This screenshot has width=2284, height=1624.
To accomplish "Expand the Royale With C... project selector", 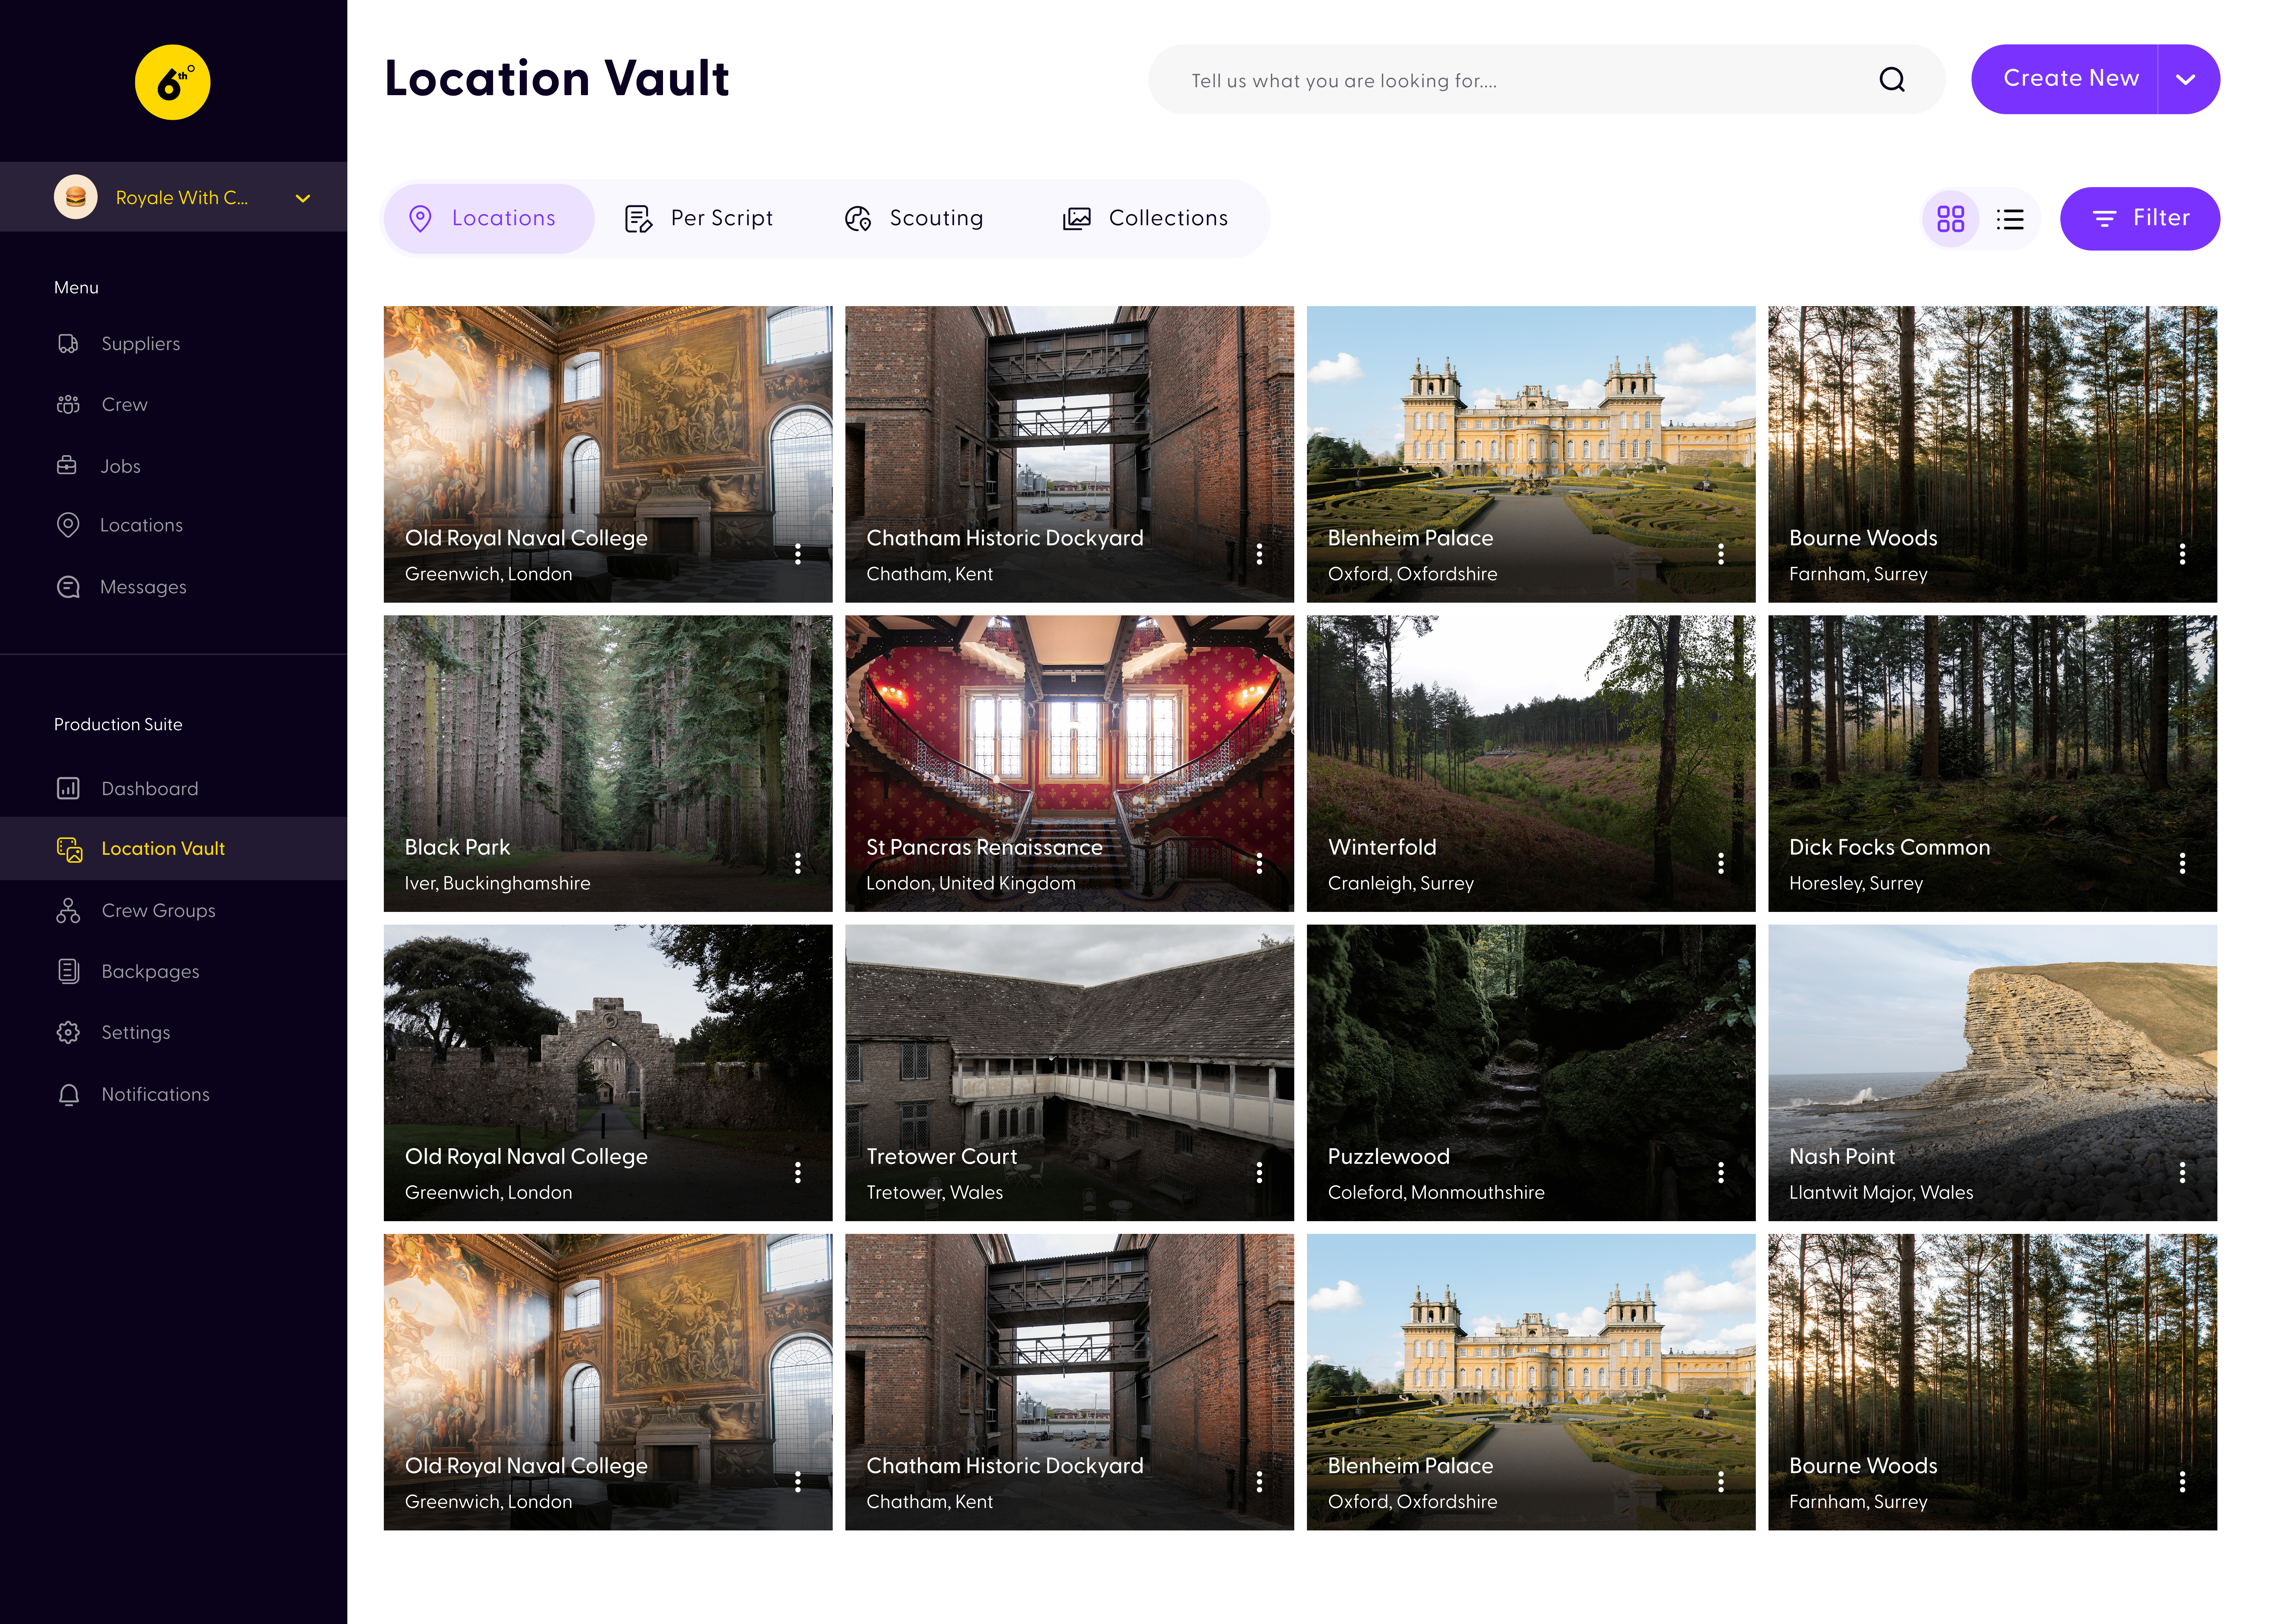I will [x=302, y=198].
